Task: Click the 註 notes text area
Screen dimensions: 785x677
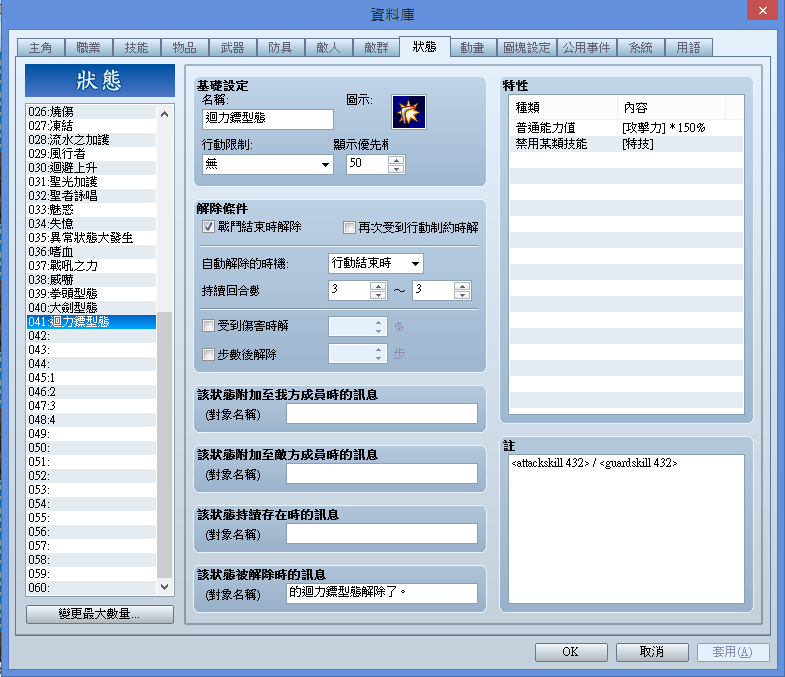Action: tap(626, 529)
